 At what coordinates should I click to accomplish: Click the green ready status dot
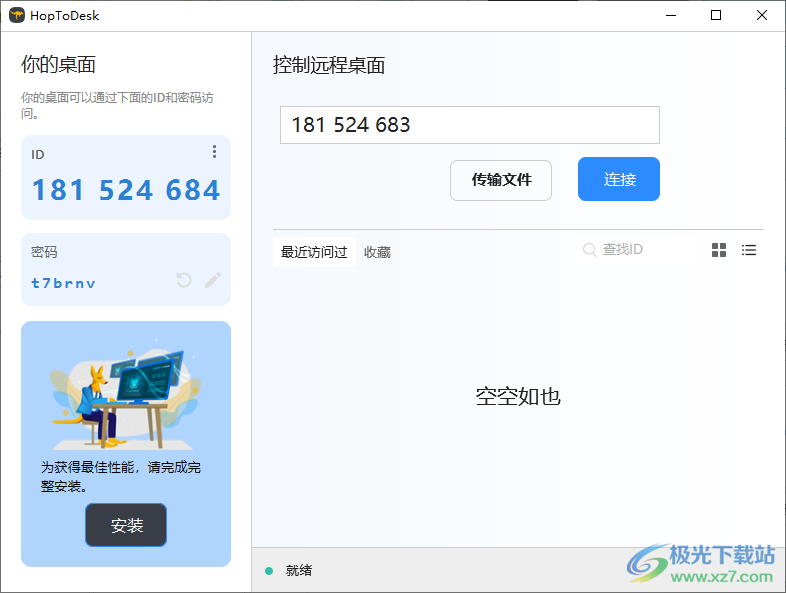coord(269,570)
